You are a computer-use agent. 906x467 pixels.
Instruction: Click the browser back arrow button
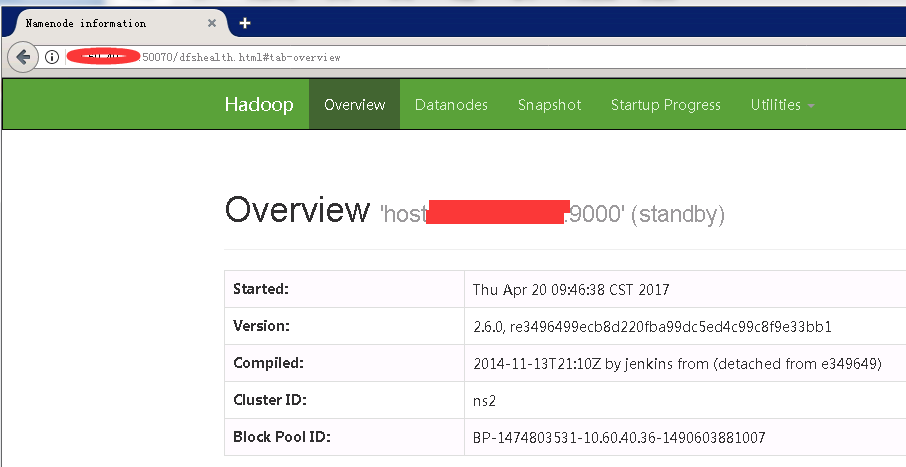coord(23,57)
